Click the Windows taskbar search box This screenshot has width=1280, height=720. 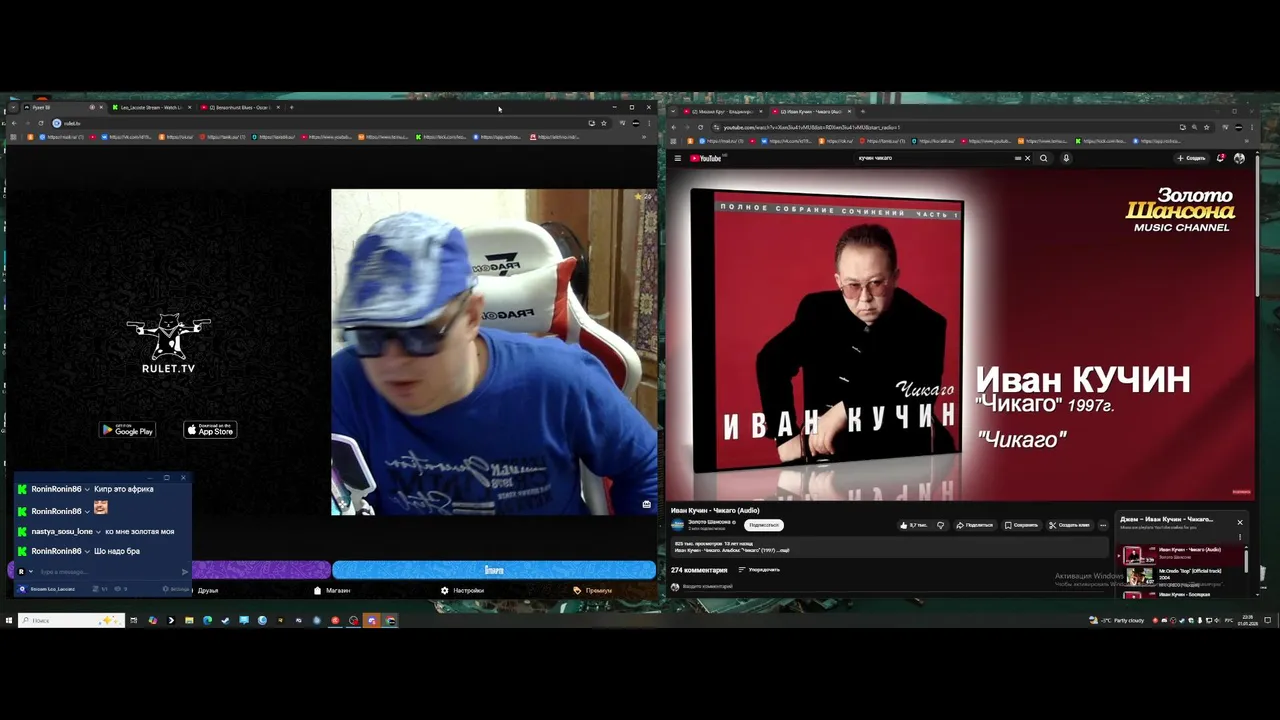pos(70,620)
